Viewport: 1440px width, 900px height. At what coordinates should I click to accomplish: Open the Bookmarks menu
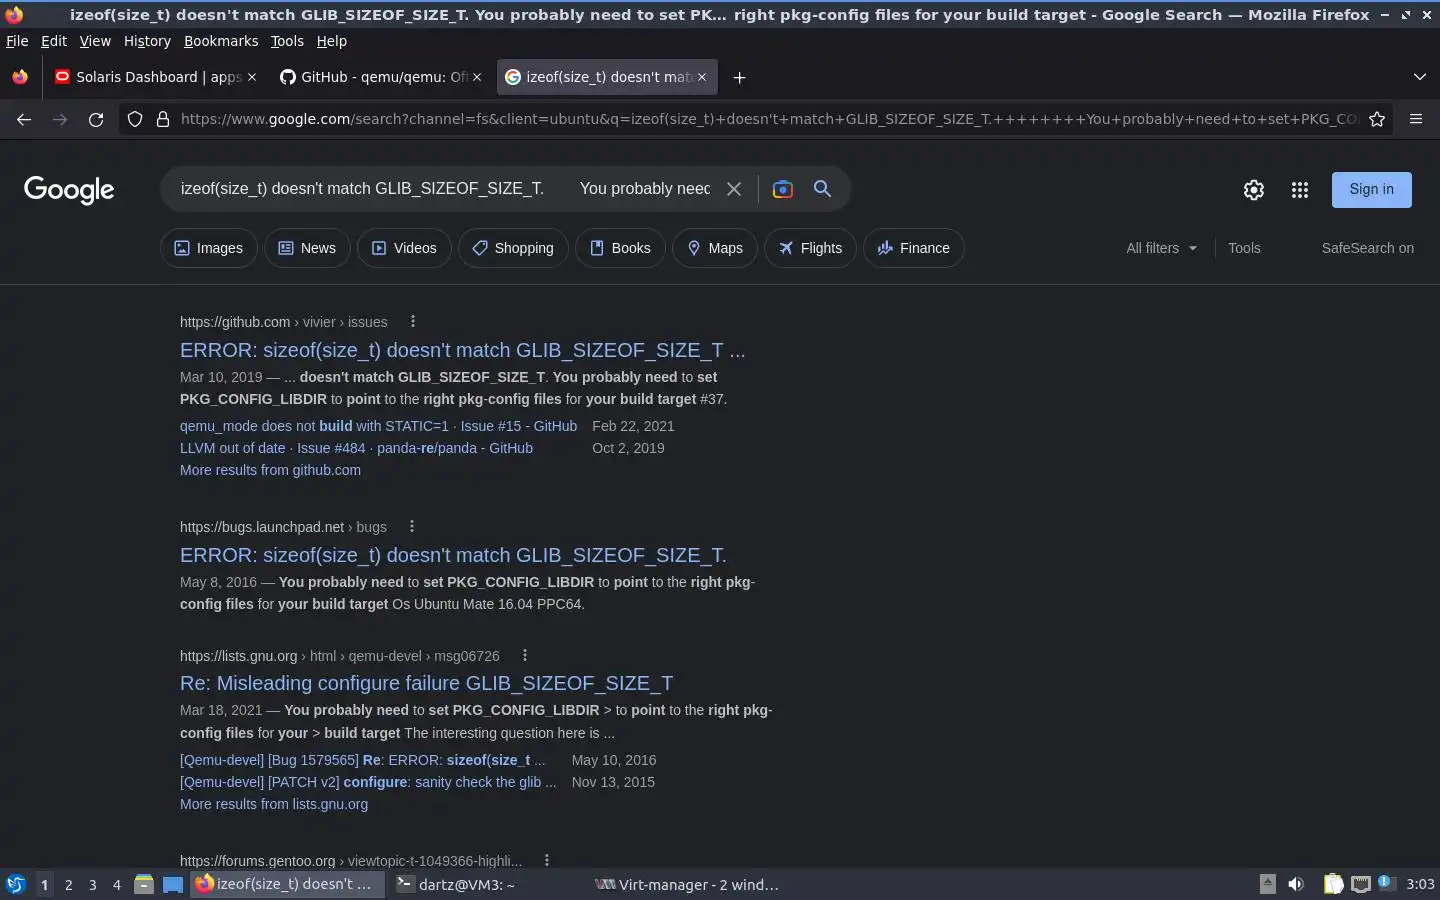tap(221, 41)
